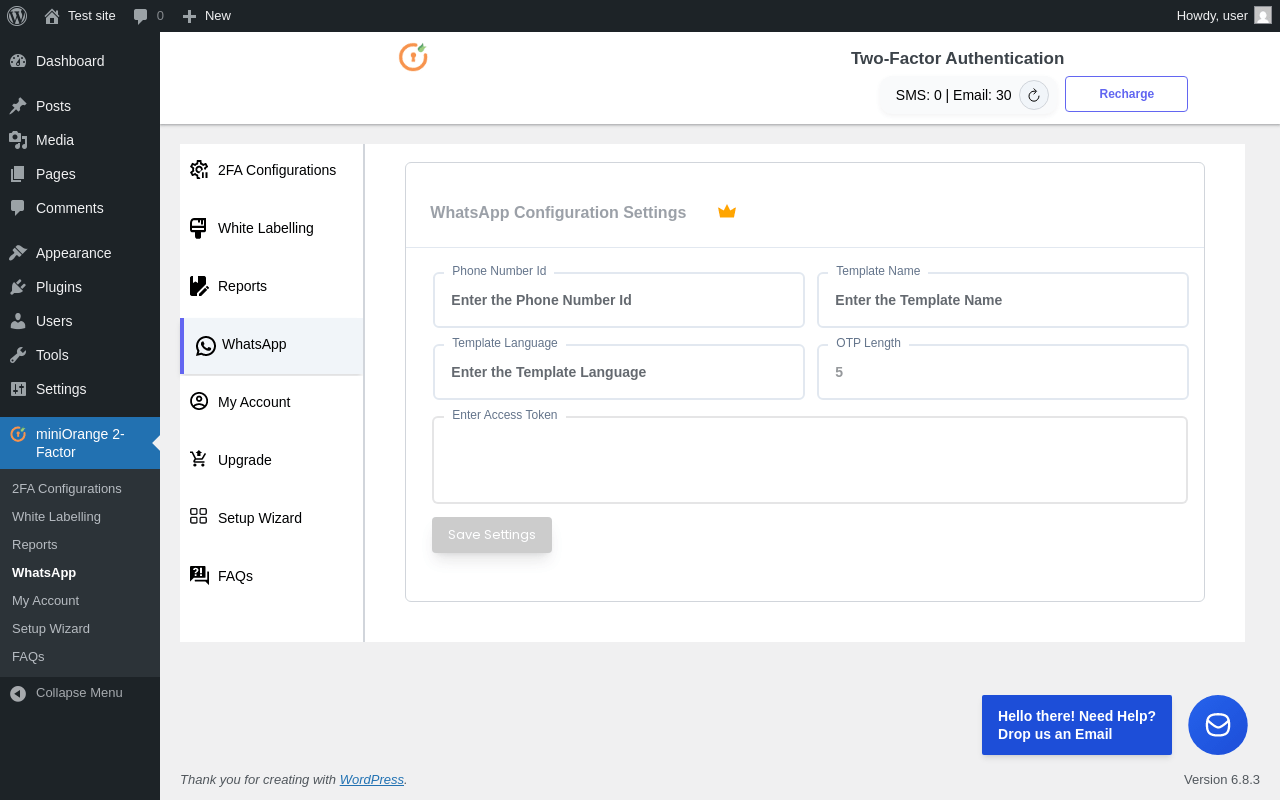This screenshot has width=1280, height=800.
Task: Open the Upgrade cart tab
Action: pyautogui.click(x=244, y=460)
